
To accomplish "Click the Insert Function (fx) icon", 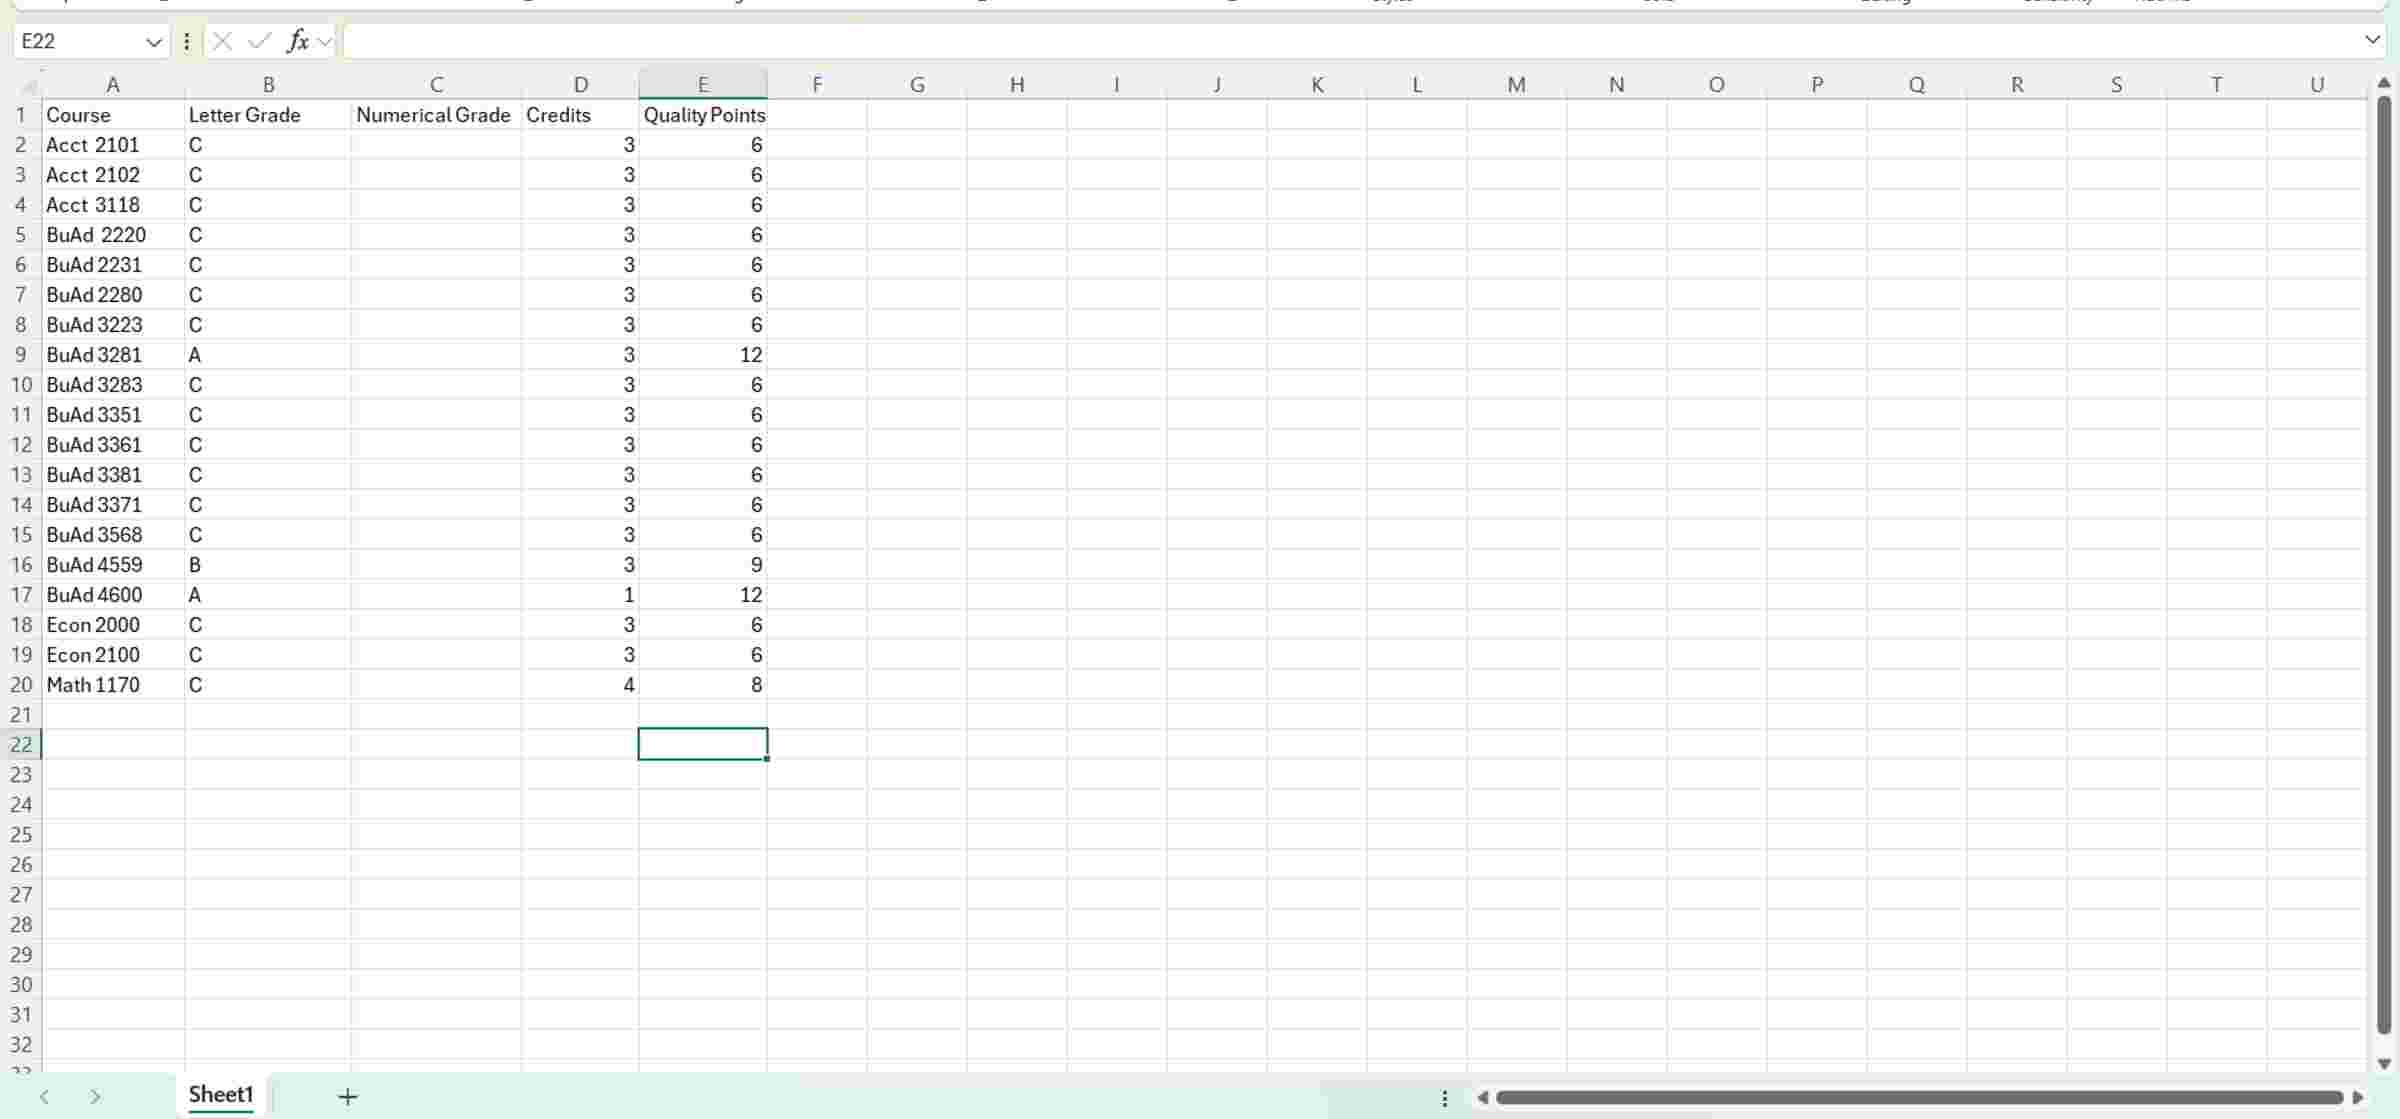I will tap(297, 41).
